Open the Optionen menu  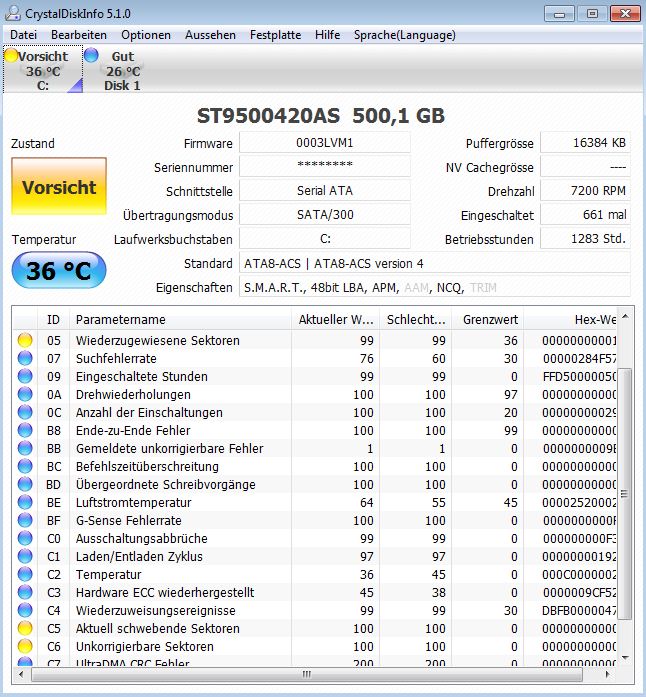tap(146, 35)
